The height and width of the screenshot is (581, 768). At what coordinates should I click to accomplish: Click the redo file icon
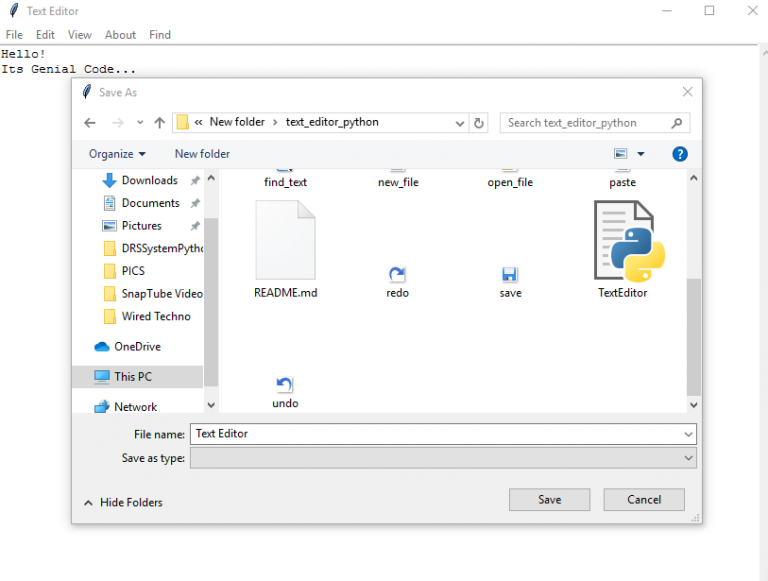[x=397, y=275]
